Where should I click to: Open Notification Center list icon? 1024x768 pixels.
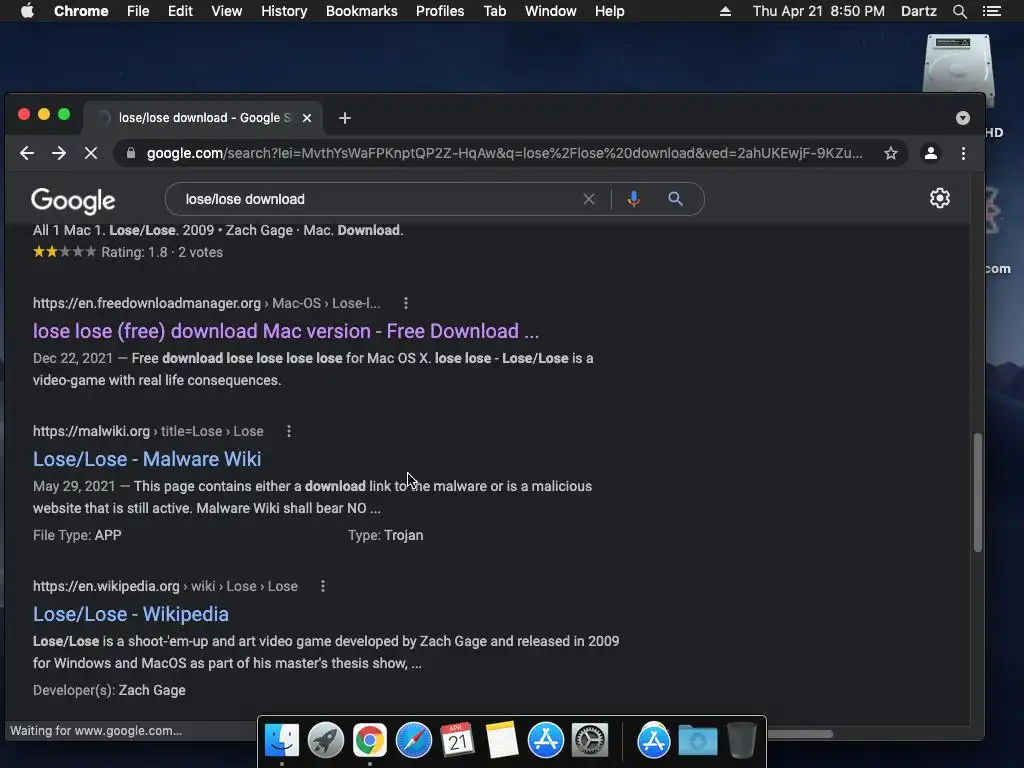pos(991,11)
